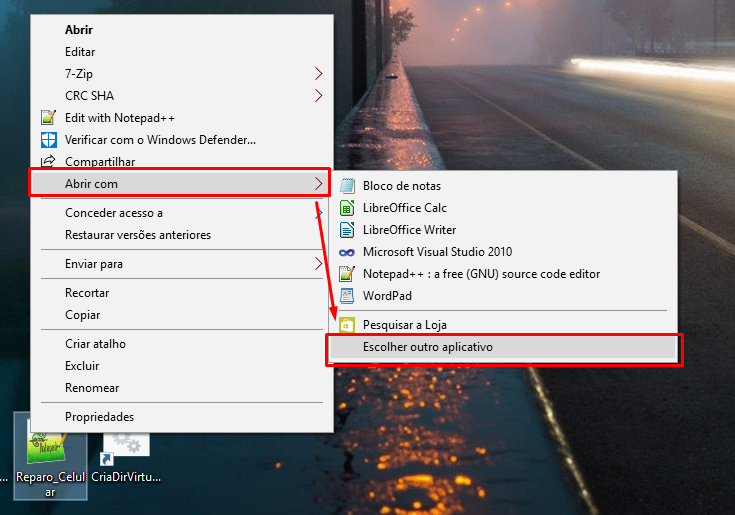735x515 pixels.
Task: Select the CriaDirVirtu... shortcut on the desktop
Action: point(126,457)
